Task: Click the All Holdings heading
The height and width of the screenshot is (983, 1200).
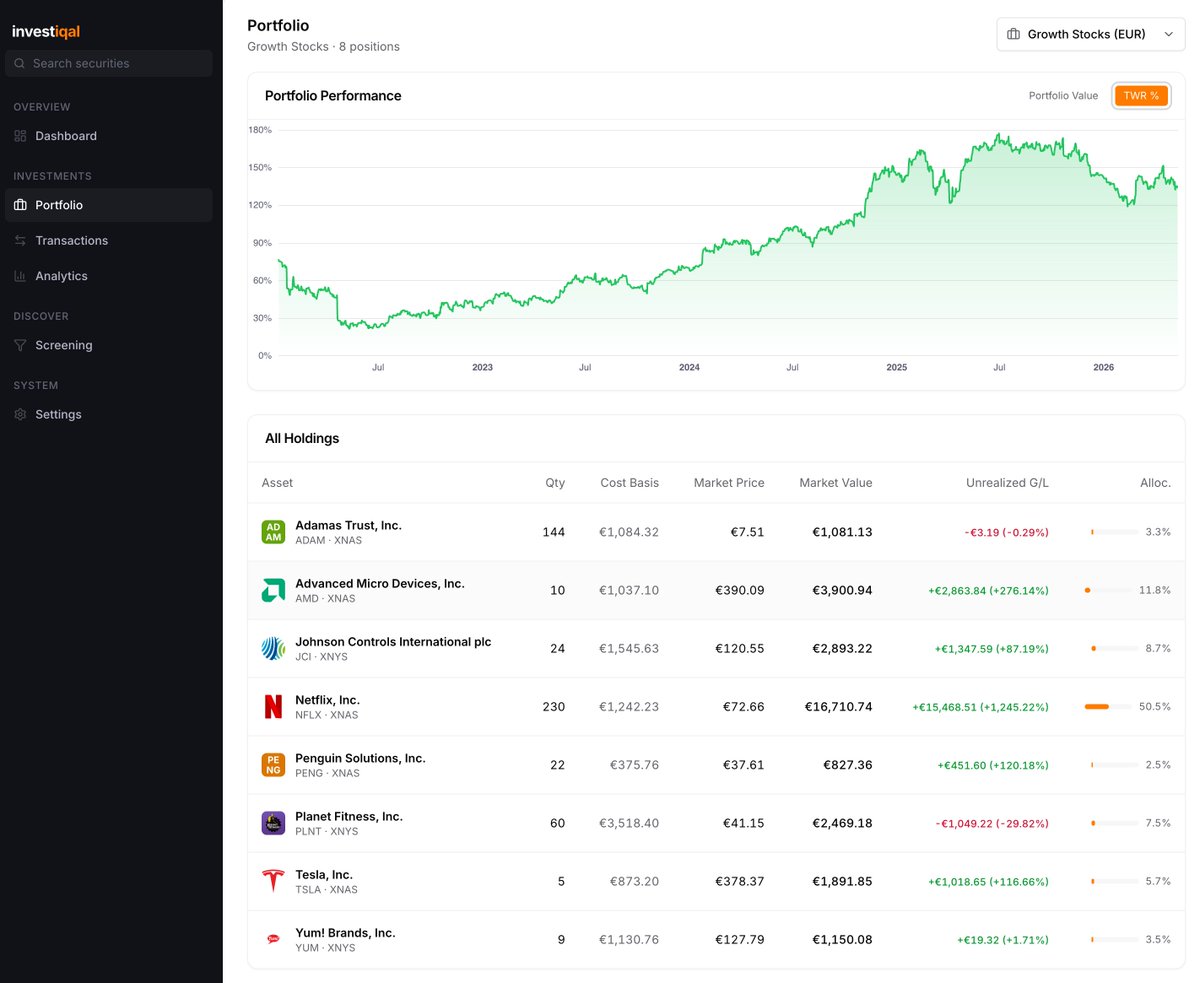Action: [x=302, y=438]
